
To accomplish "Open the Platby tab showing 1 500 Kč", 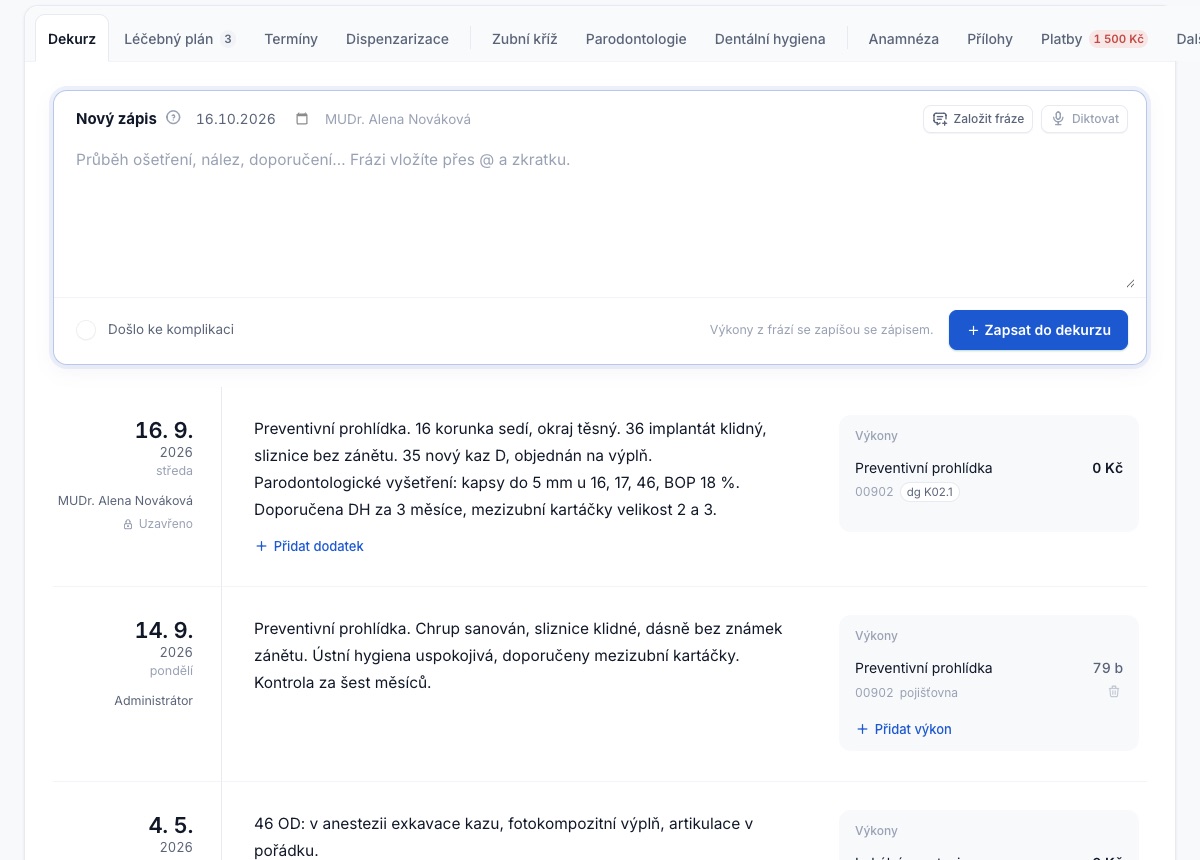I will (1094, 39).
